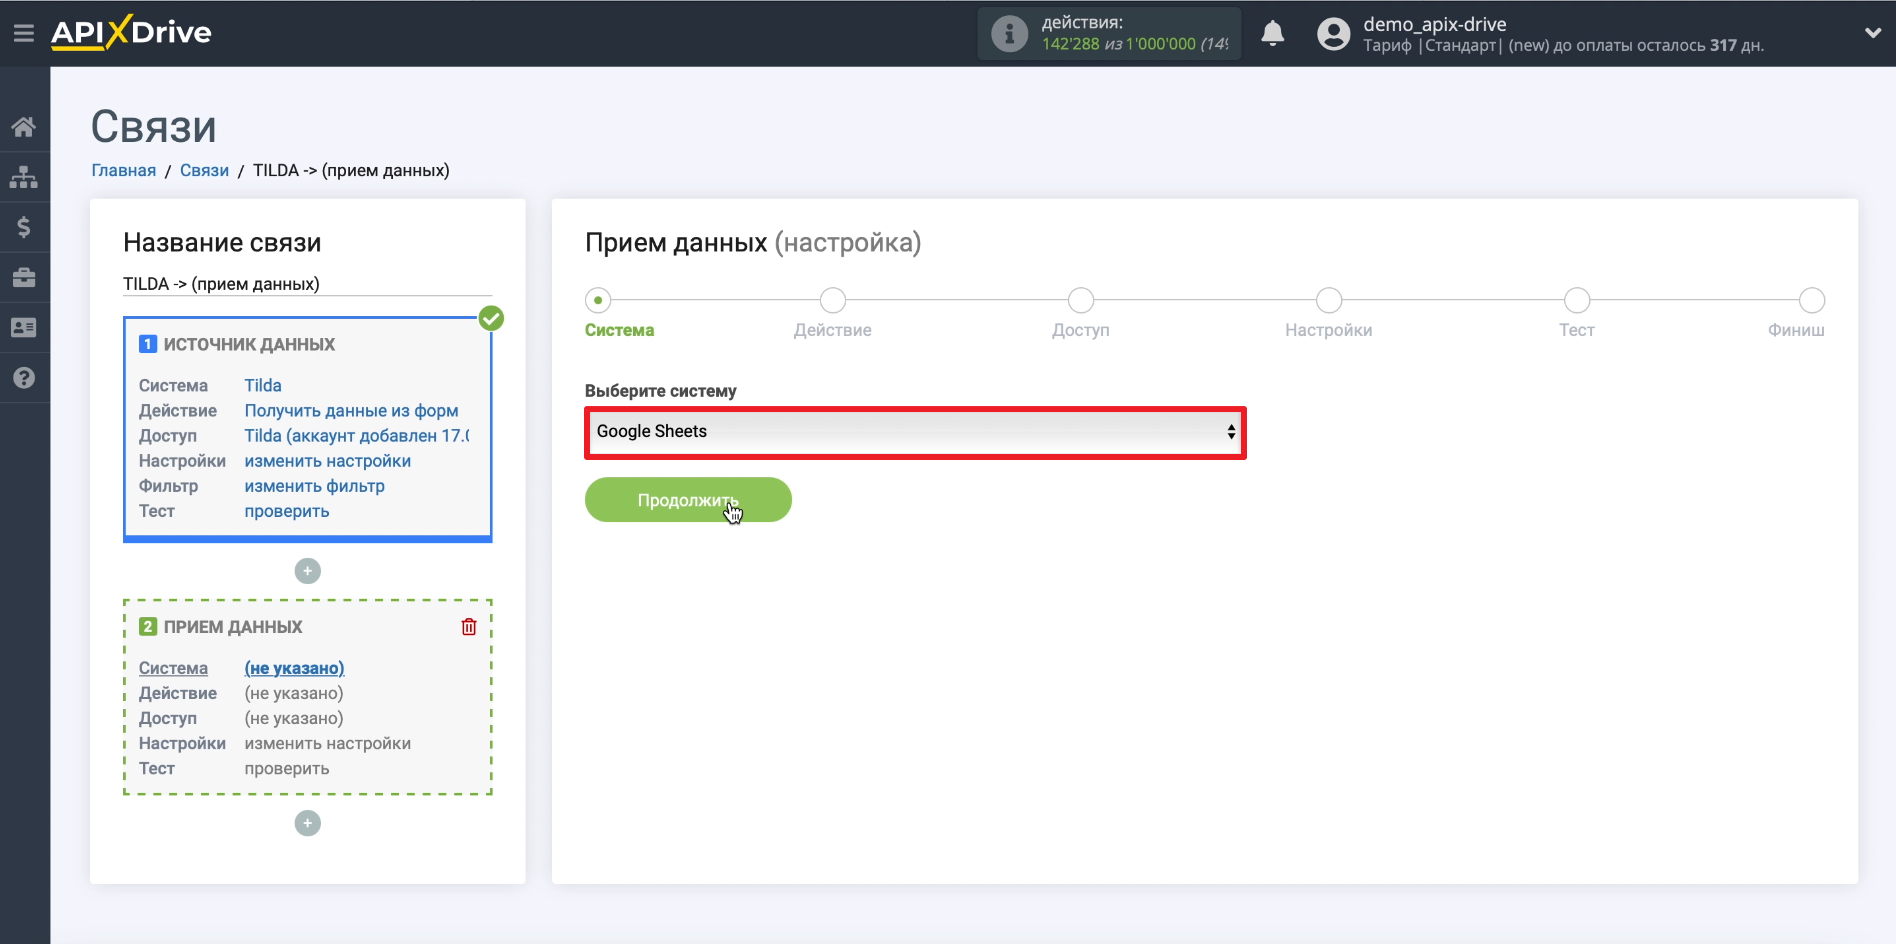Click the plus button between source and receiver blocks
This screenshot has width=1896, height=944.
click(x=308, y=571)
